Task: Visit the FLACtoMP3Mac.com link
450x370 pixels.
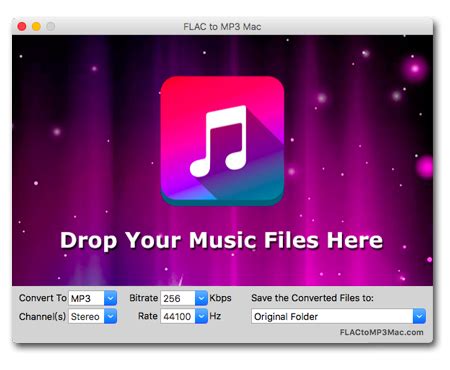Action: (382, 332)
